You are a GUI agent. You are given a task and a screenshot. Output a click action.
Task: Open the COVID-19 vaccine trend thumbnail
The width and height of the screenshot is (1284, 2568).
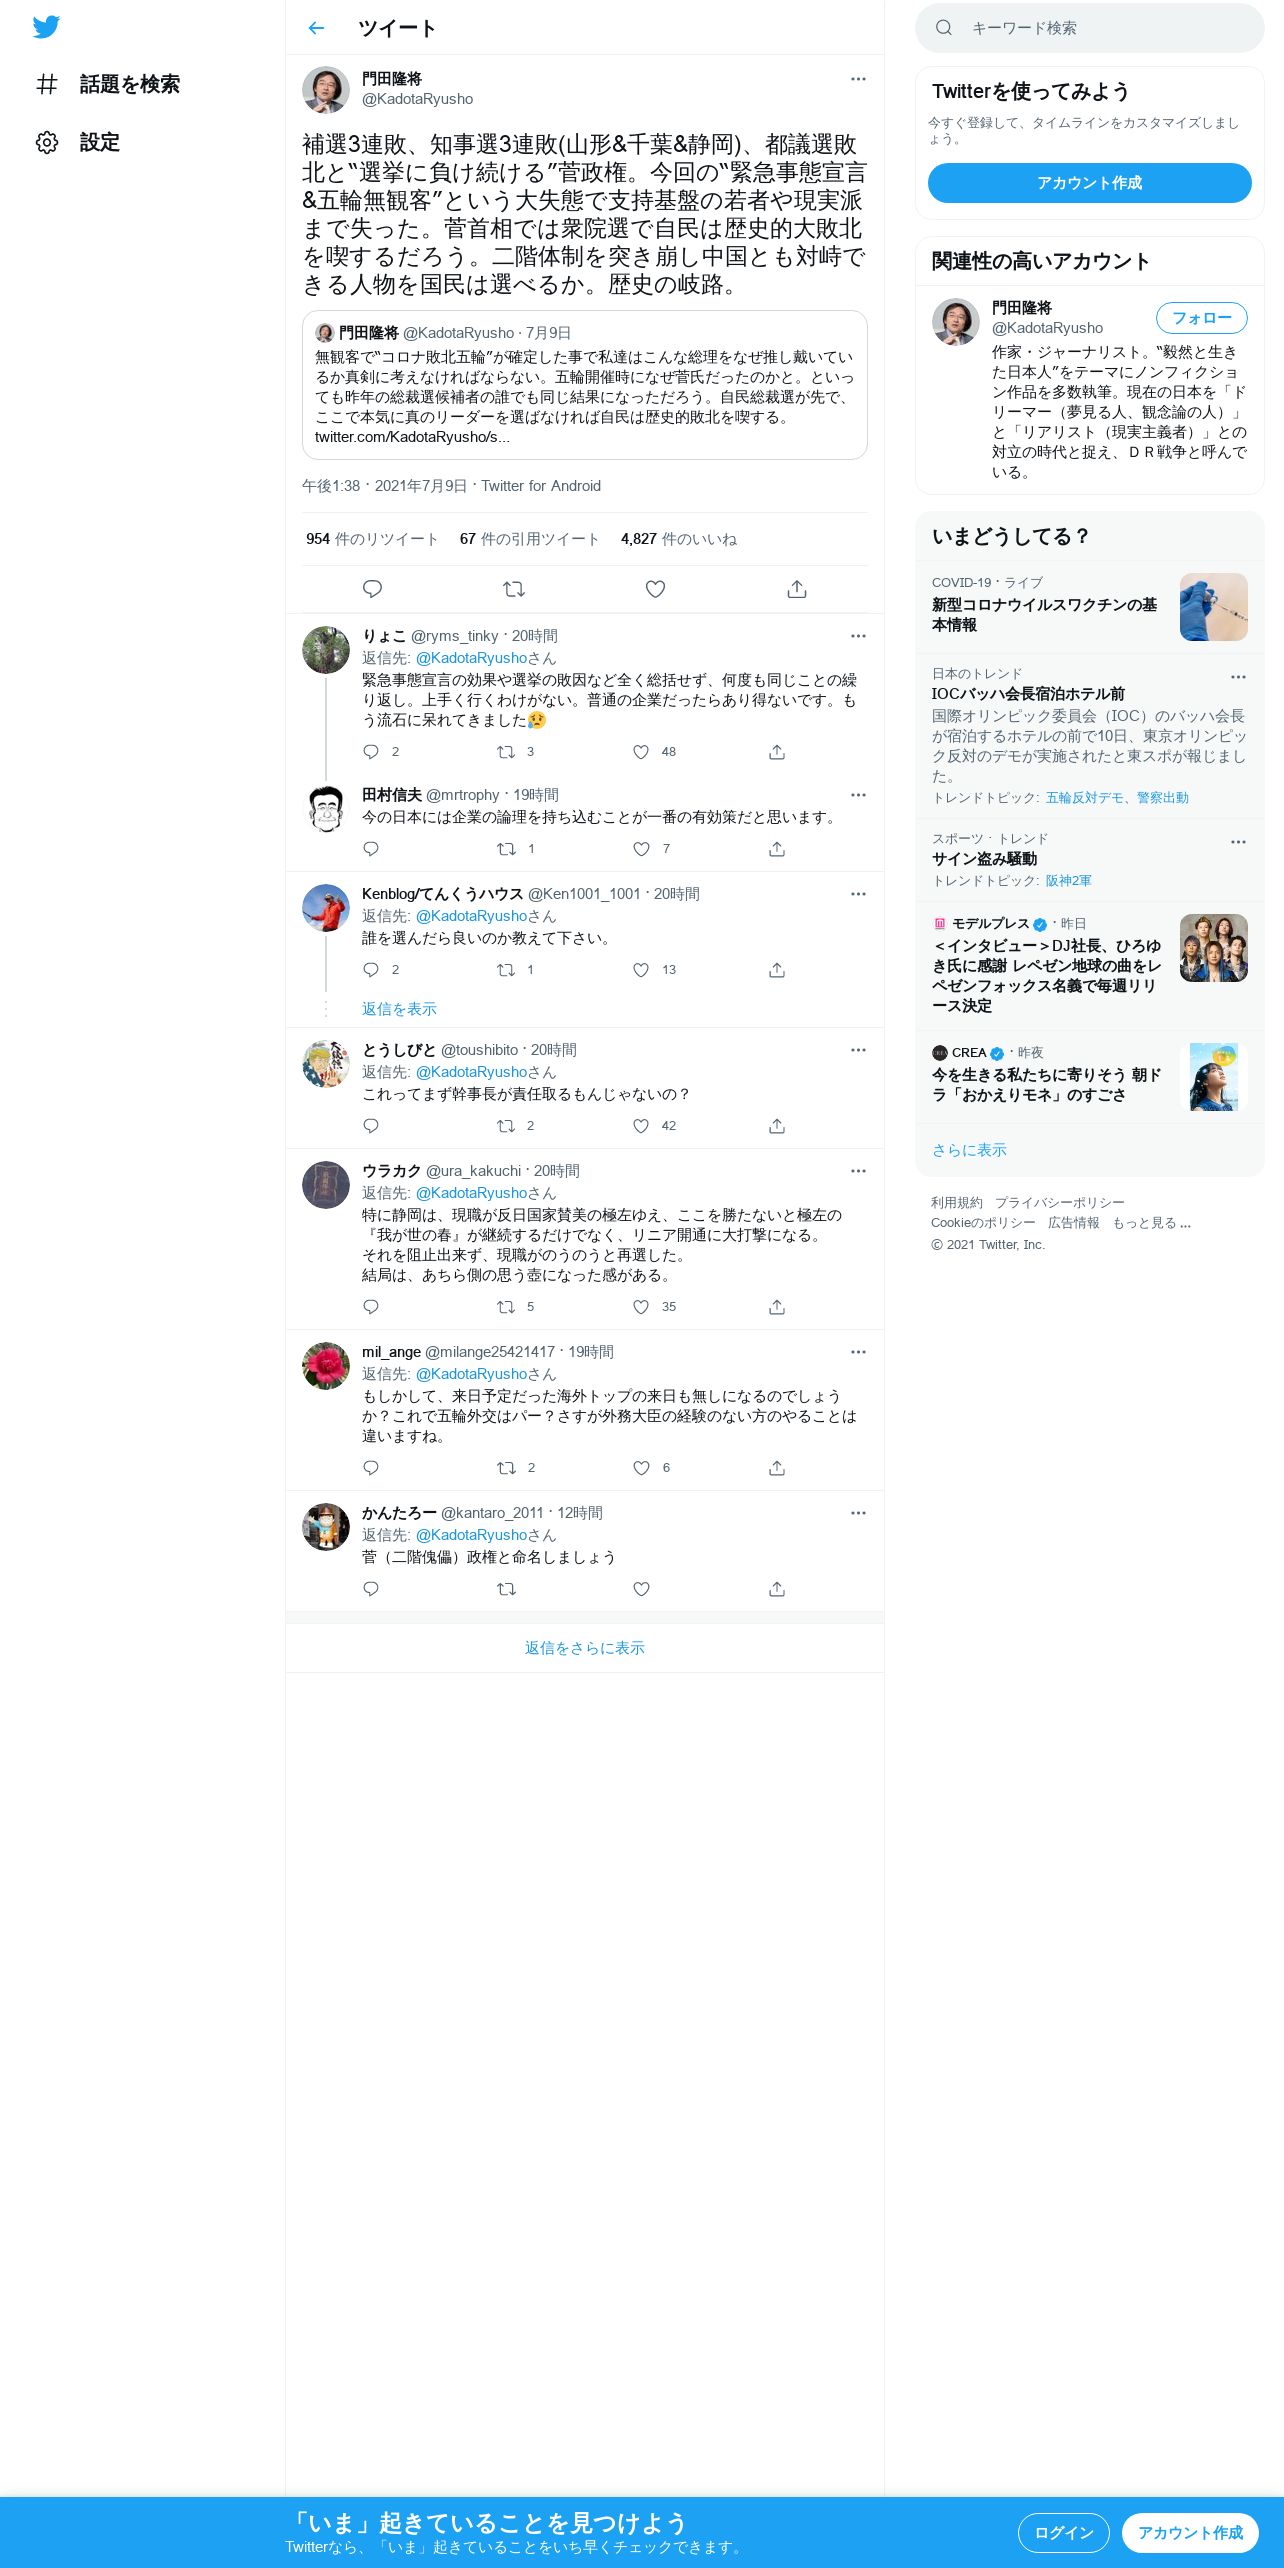1214,607
